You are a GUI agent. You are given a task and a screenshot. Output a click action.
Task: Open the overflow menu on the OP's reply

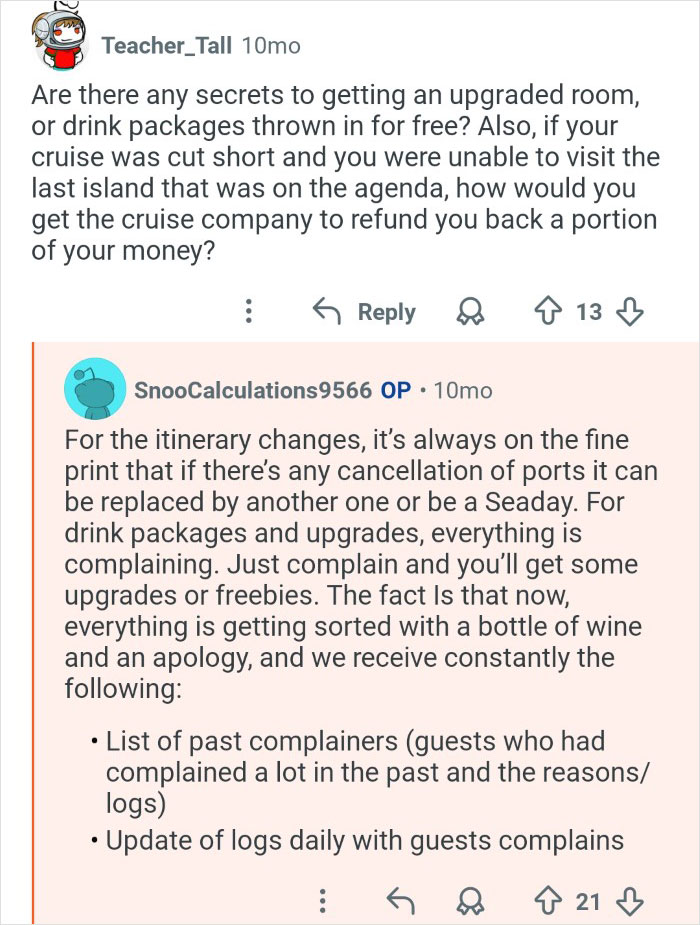tap(321, 899)
